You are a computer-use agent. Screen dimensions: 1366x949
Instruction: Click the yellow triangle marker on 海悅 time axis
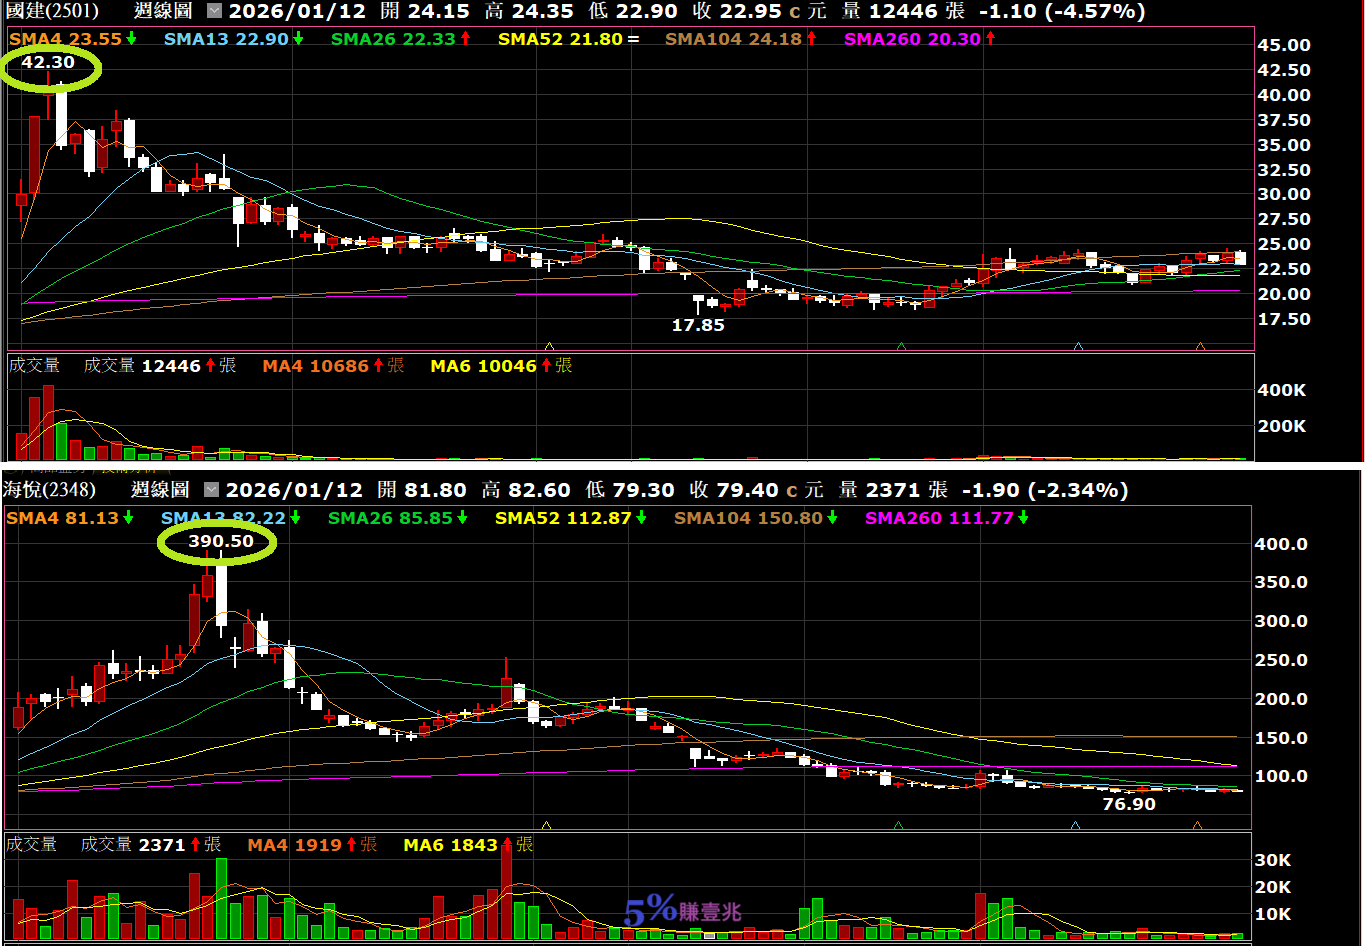[x=546, y=825]
